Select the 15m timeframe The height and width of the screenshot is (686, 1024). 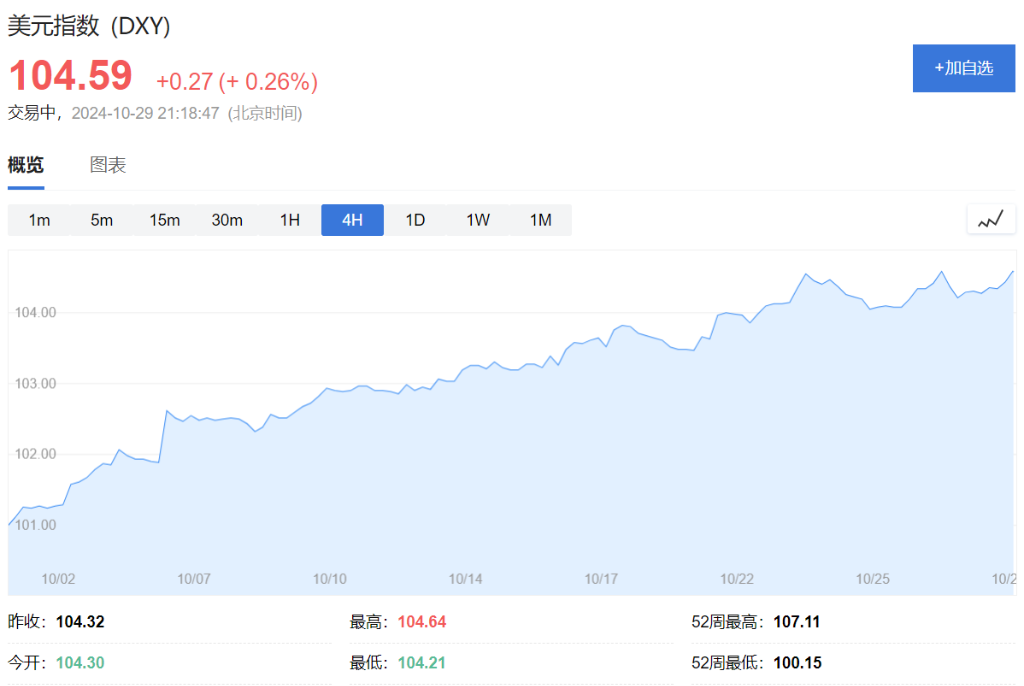pyautogui.click(x=165, y=220)
